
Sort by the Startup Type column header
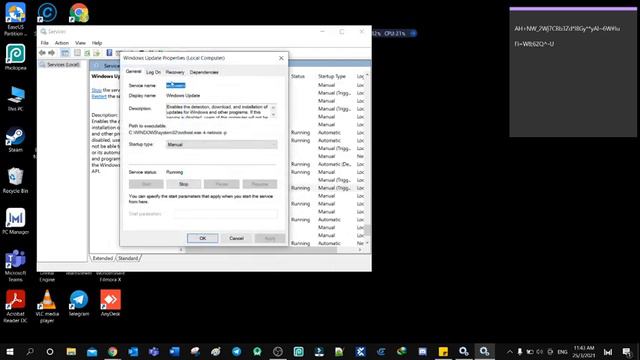click(x=332, y=76)
